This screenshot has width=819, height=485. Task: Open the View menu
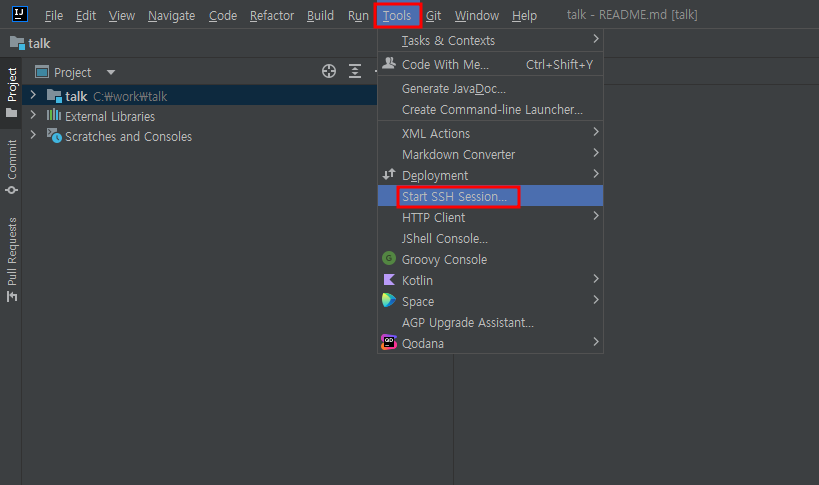122,16
